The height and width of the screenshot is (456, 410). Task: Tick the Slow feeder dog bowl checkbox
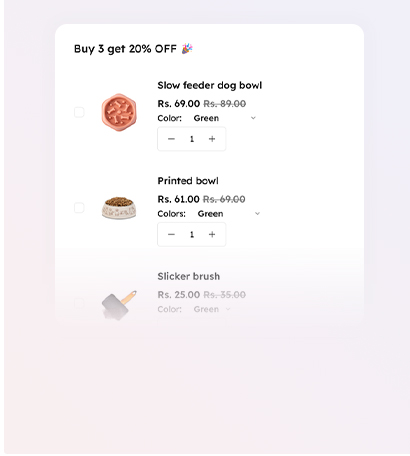pos(79,112)
